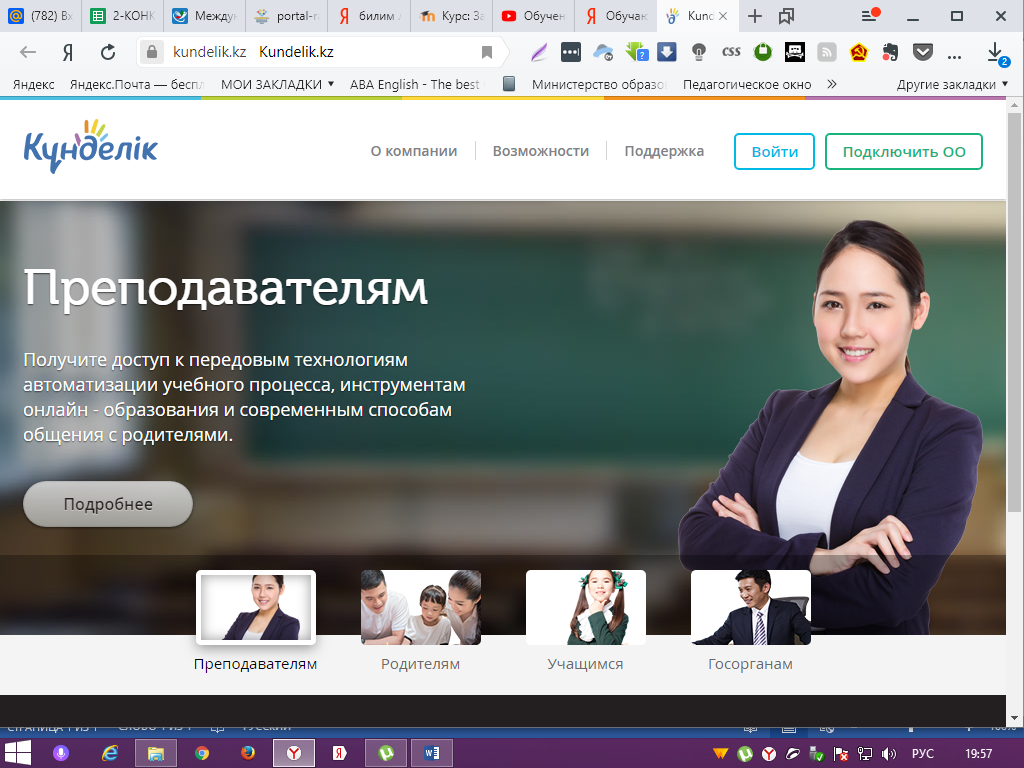Click the Күнделік logo

pos(91,147)
